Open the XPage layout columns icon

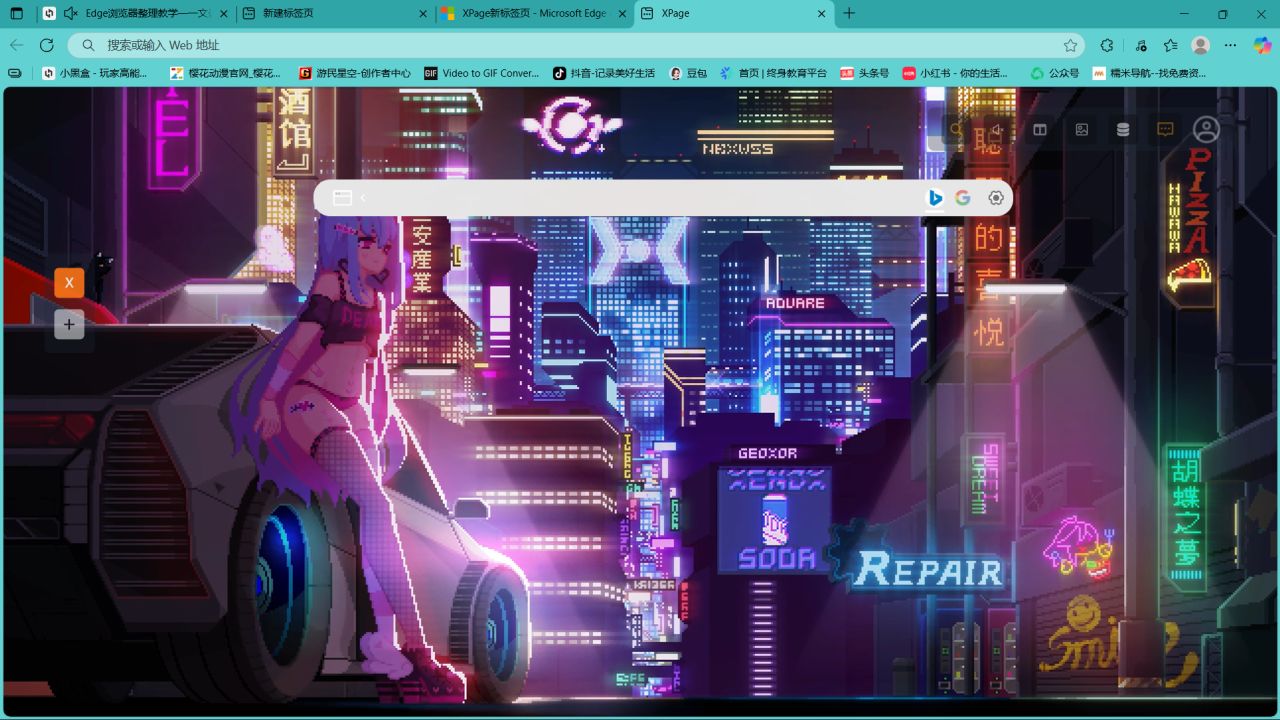click(x=1040, y=129)
